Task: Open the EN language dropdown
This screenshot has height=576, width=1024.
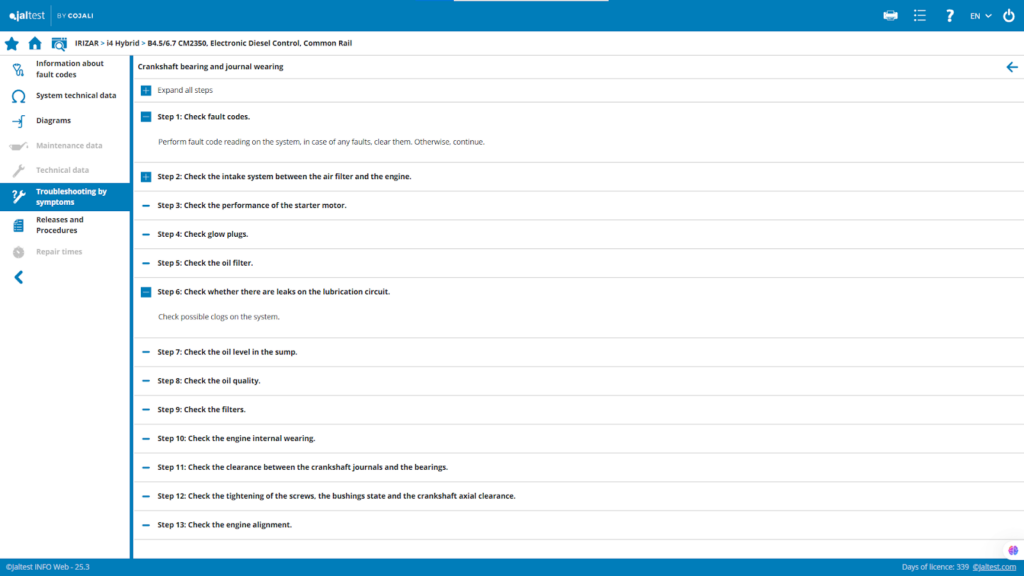Action: click(980, 16)
